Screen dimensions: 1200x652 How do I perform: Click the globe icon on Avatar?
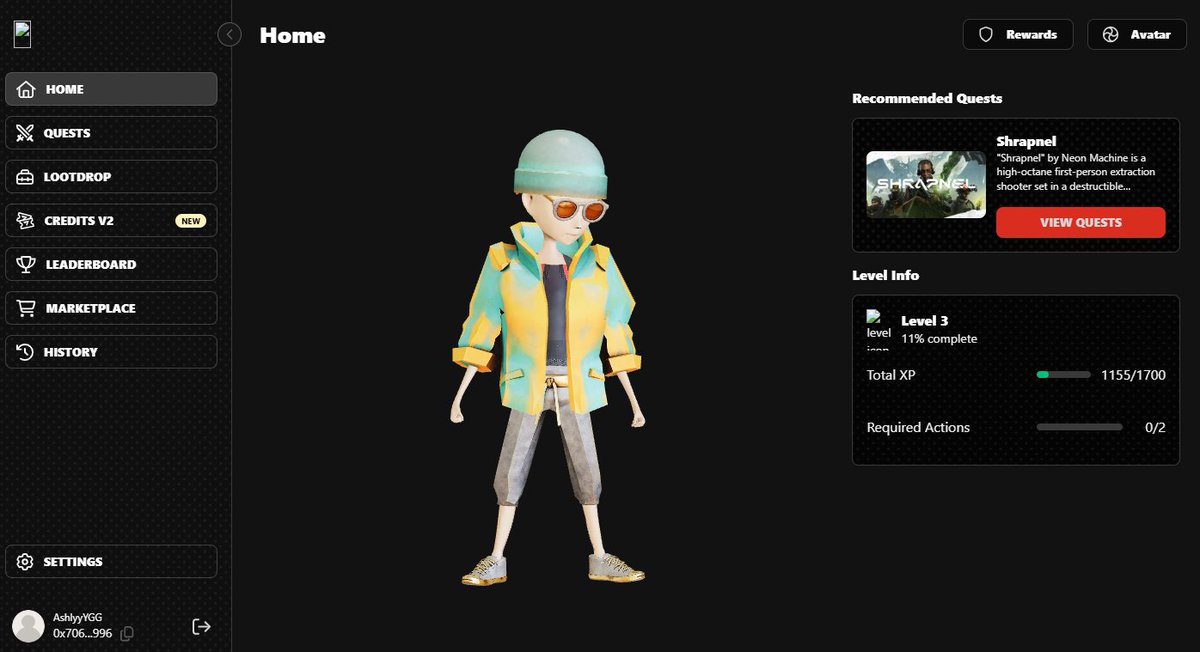1110,35
